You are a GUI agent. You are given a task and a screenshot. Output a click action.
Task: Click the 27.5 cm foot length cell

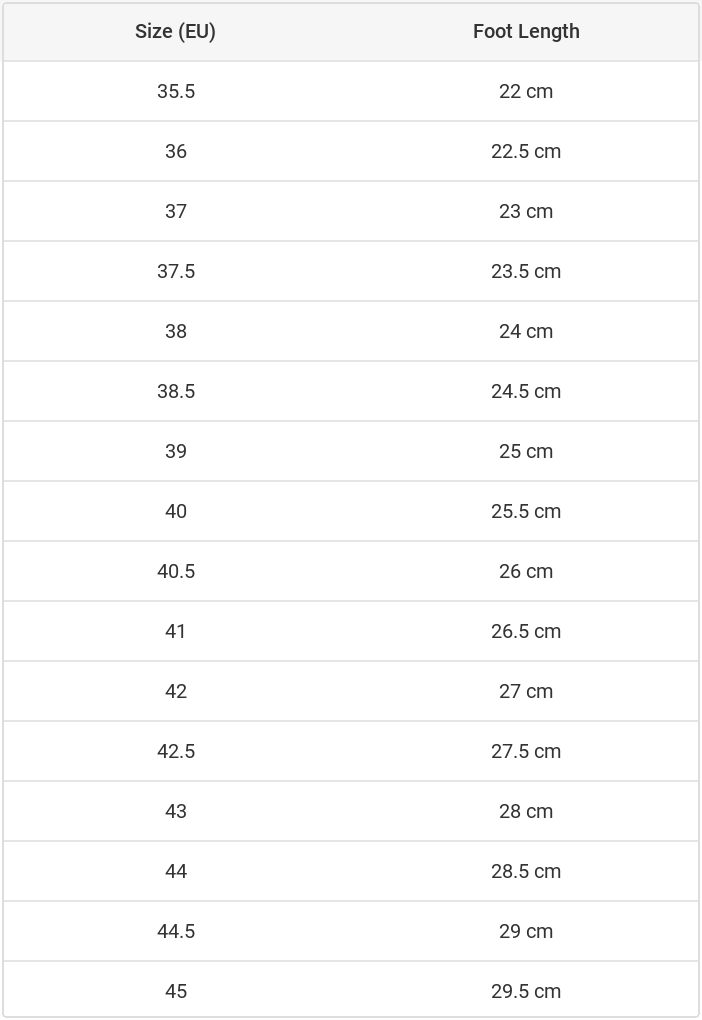point(526,751)
